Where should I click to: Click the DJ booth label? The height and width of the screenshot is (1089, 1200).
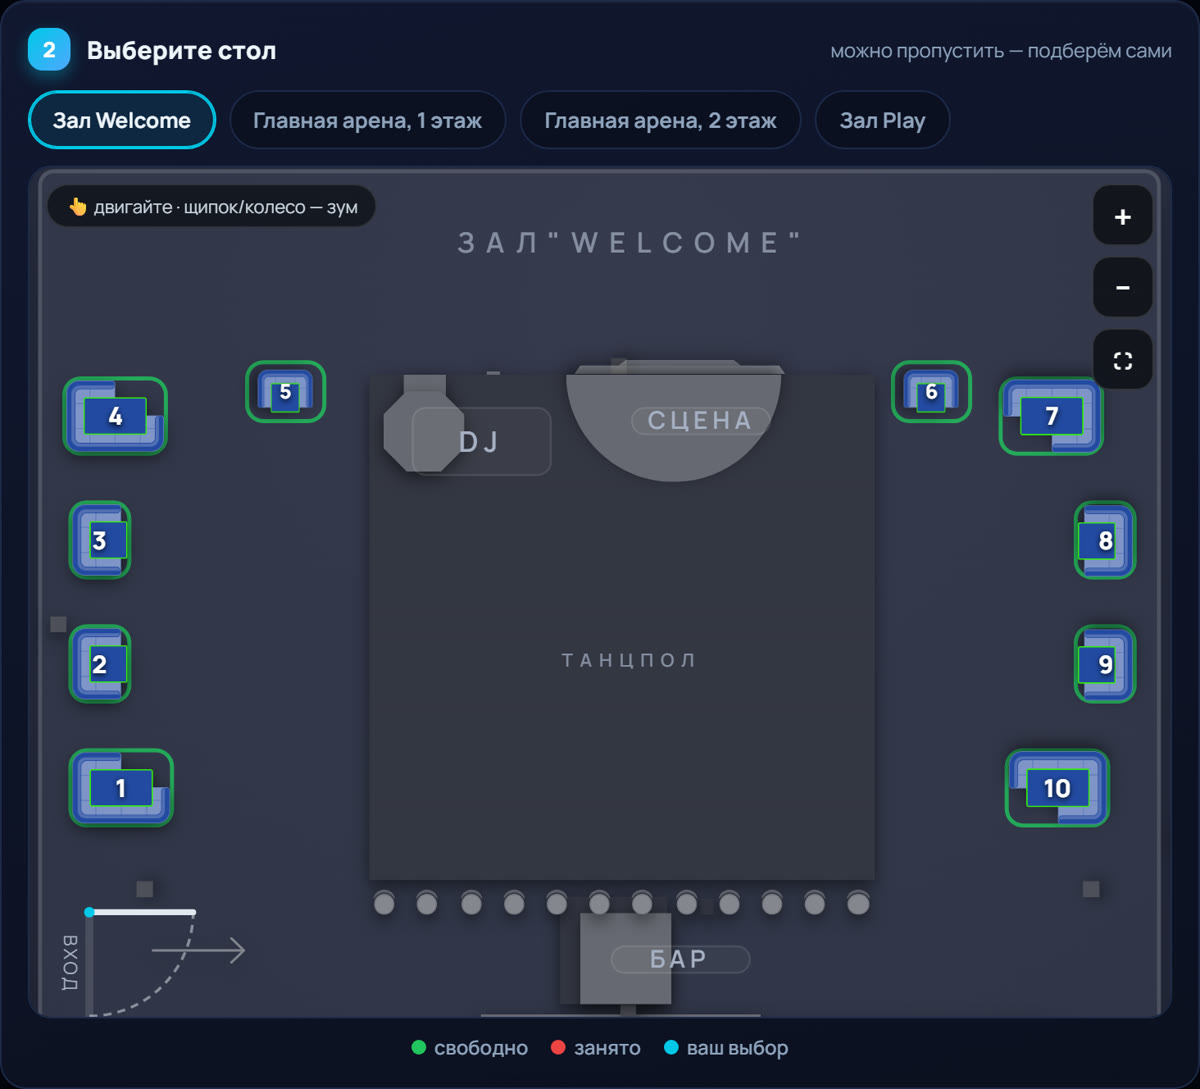click(480, 442)
